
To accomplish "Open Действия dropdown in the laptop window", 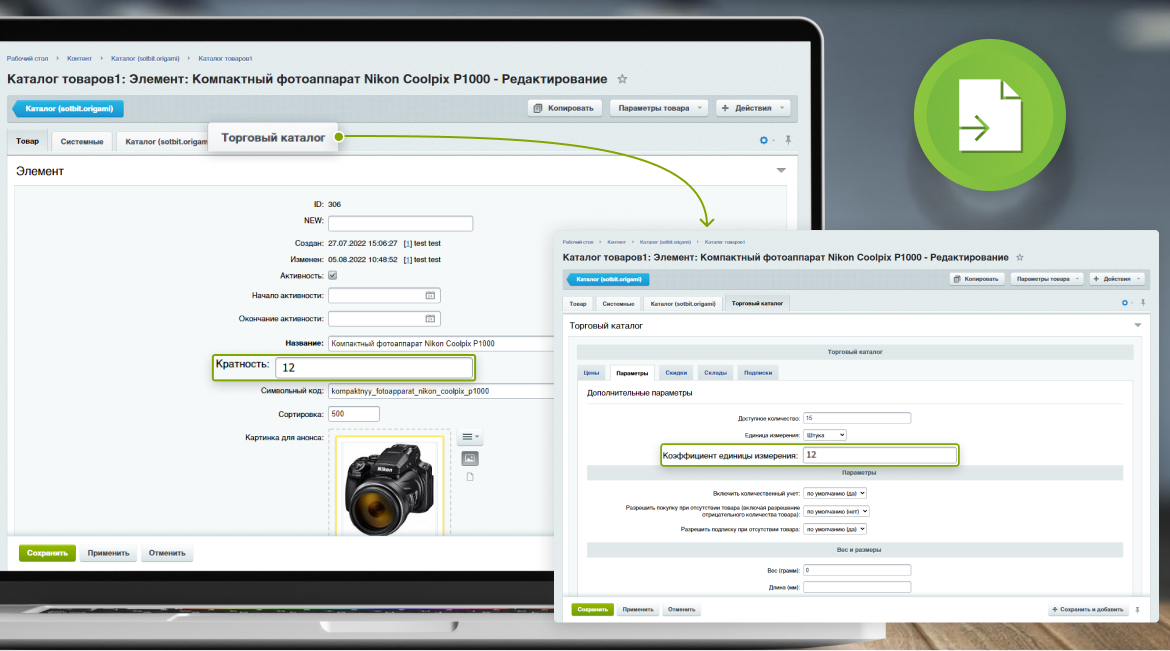I will 753,108.
